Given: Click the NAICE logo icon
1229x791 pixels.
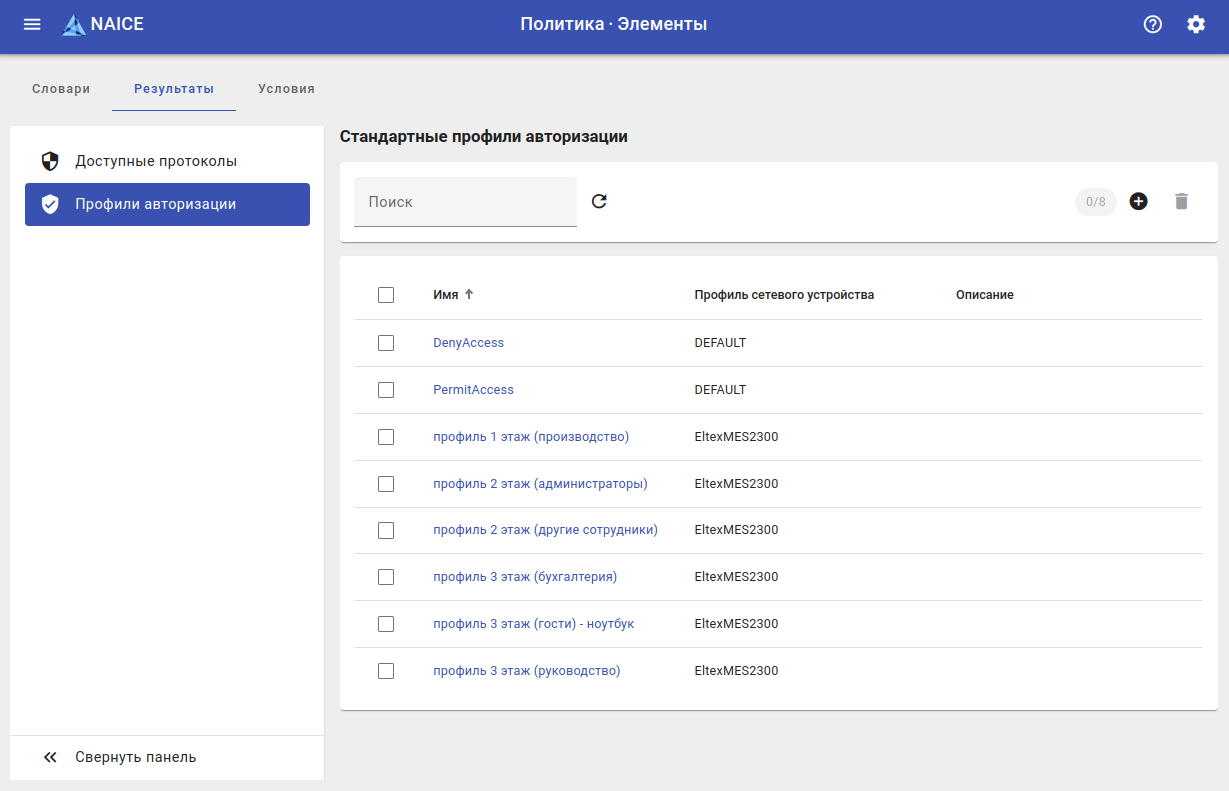Looking at the screenshot, I should [74, 25].
